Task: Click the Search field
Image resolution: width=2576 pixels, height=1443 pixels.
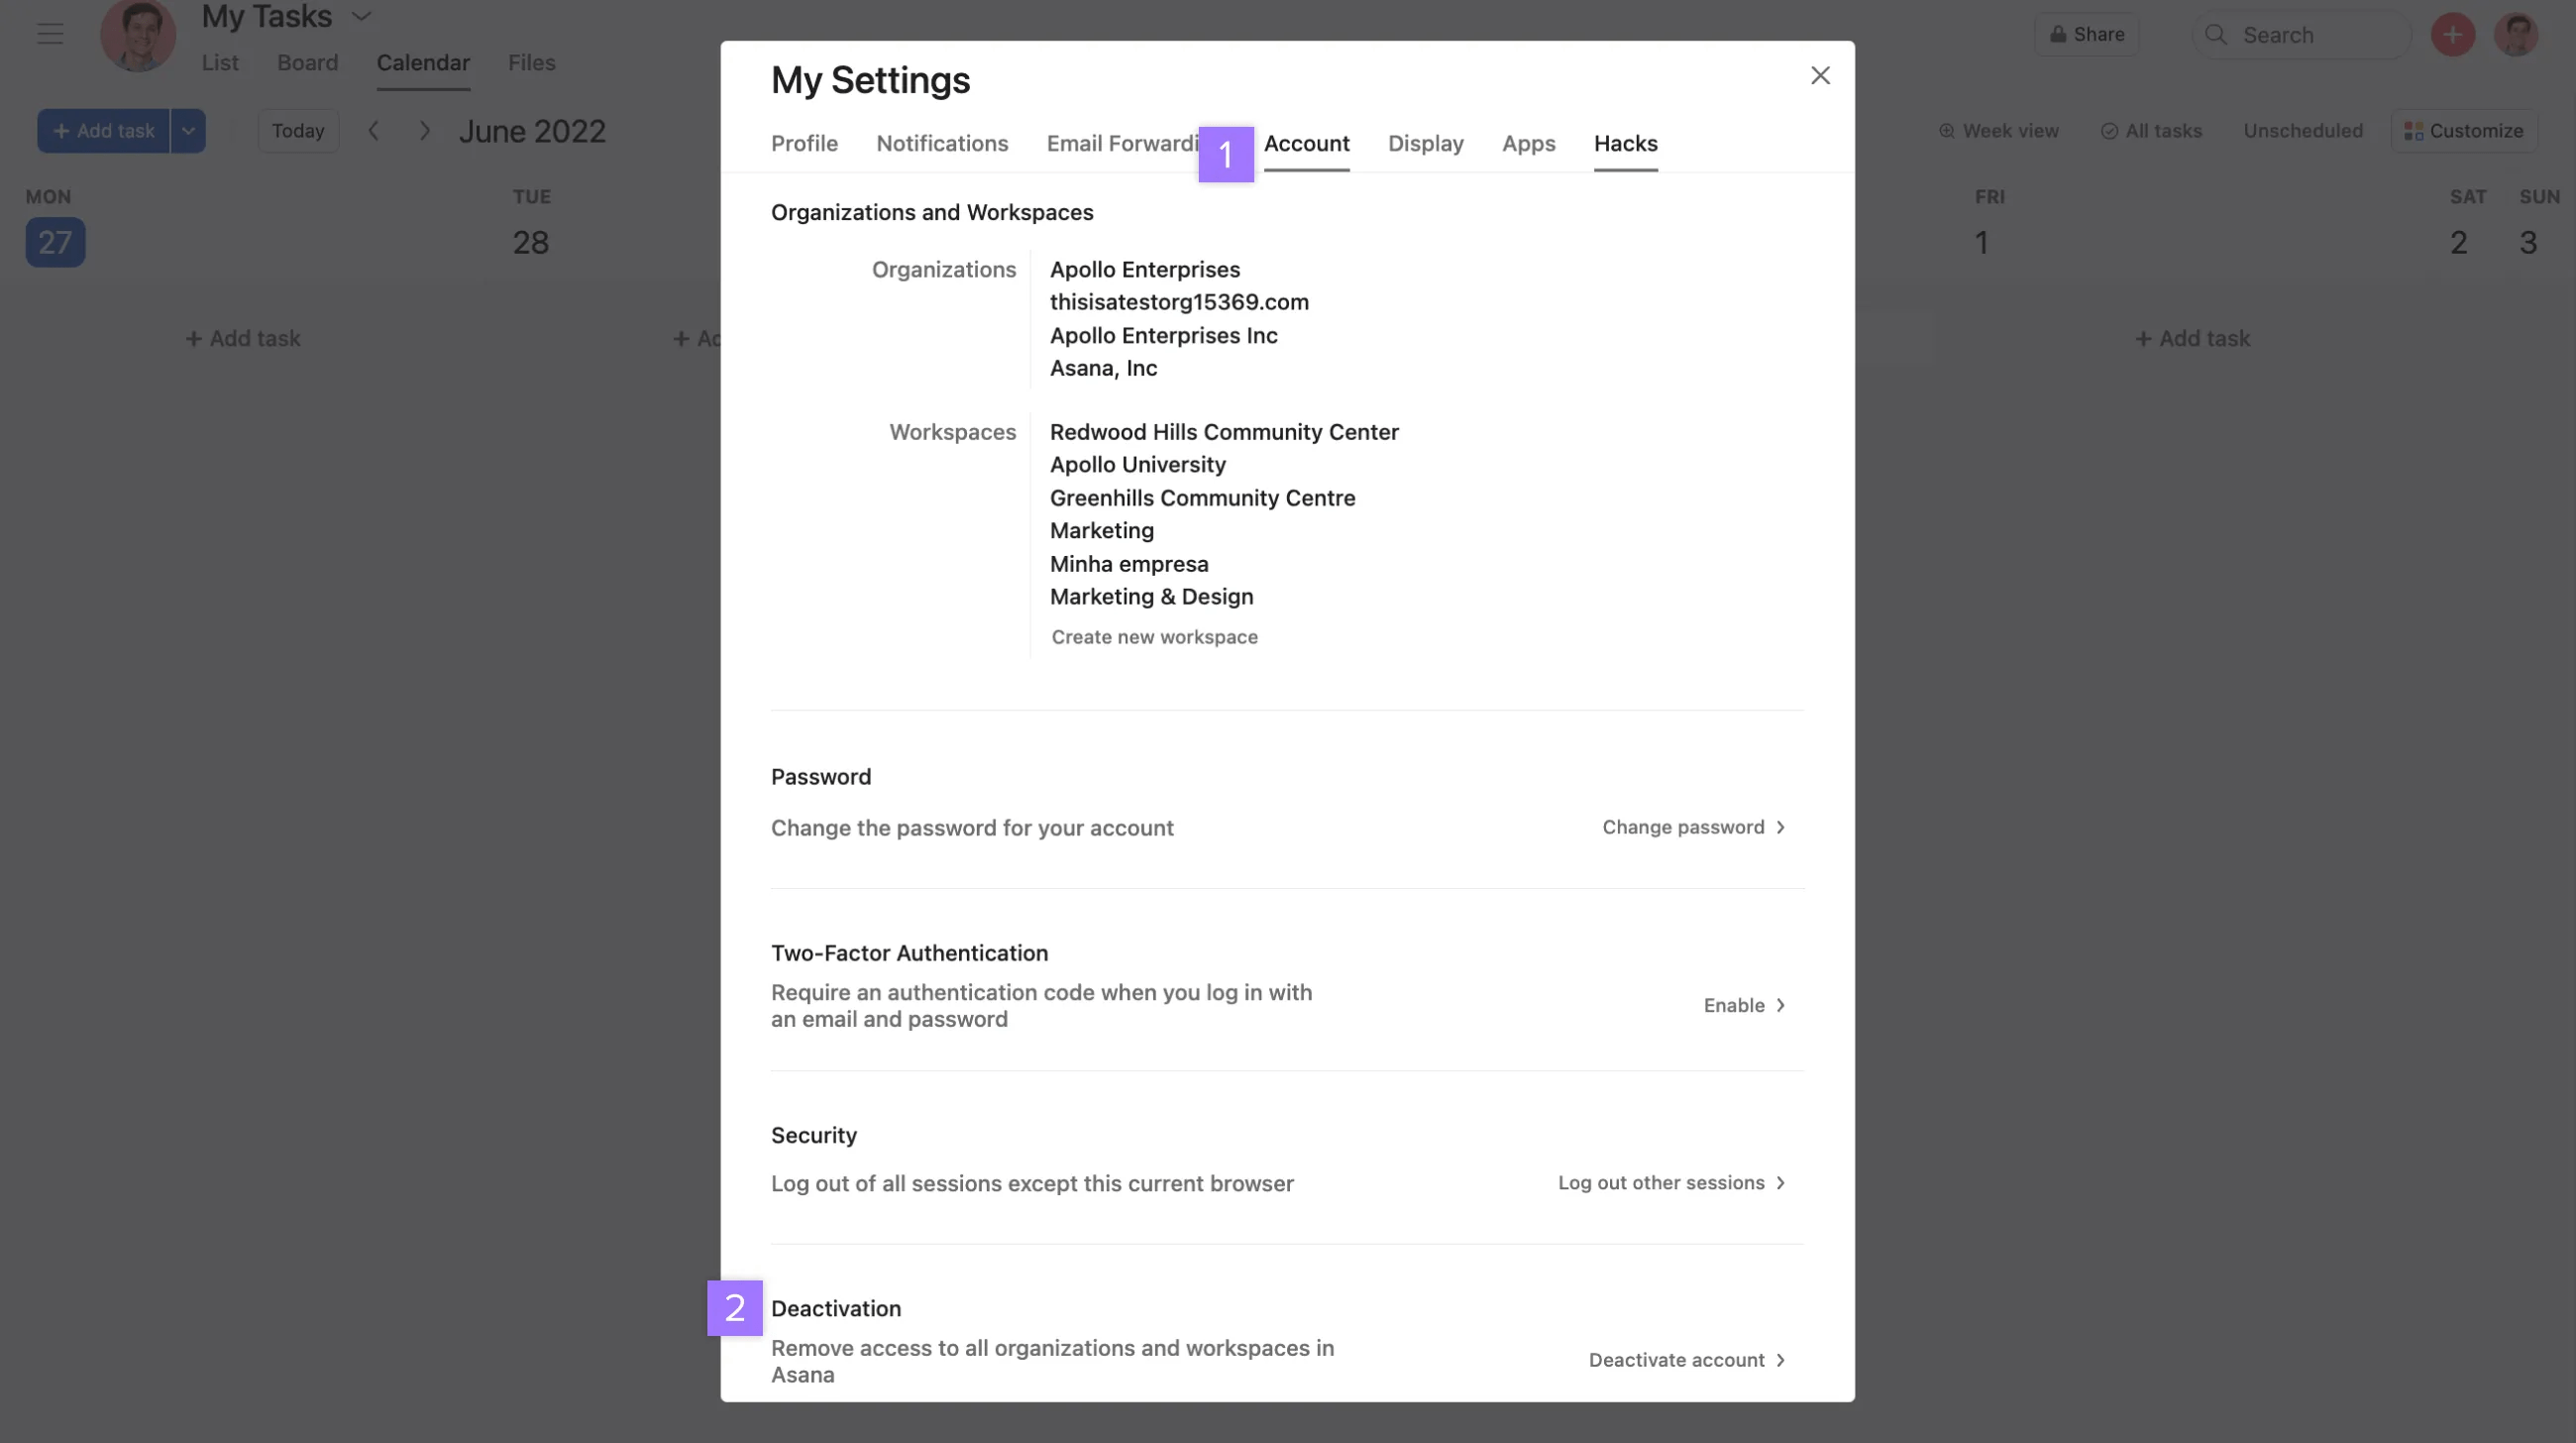Action: coord(2300,35)
